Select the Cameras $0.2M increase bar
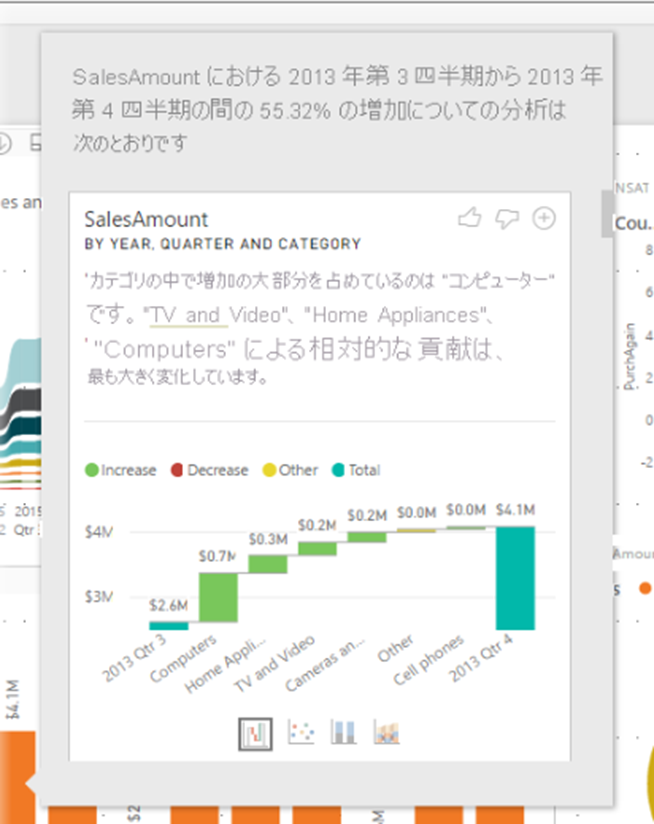Image resolution: width=654 pixels, height=824 pixels. (x=367, y=537)
